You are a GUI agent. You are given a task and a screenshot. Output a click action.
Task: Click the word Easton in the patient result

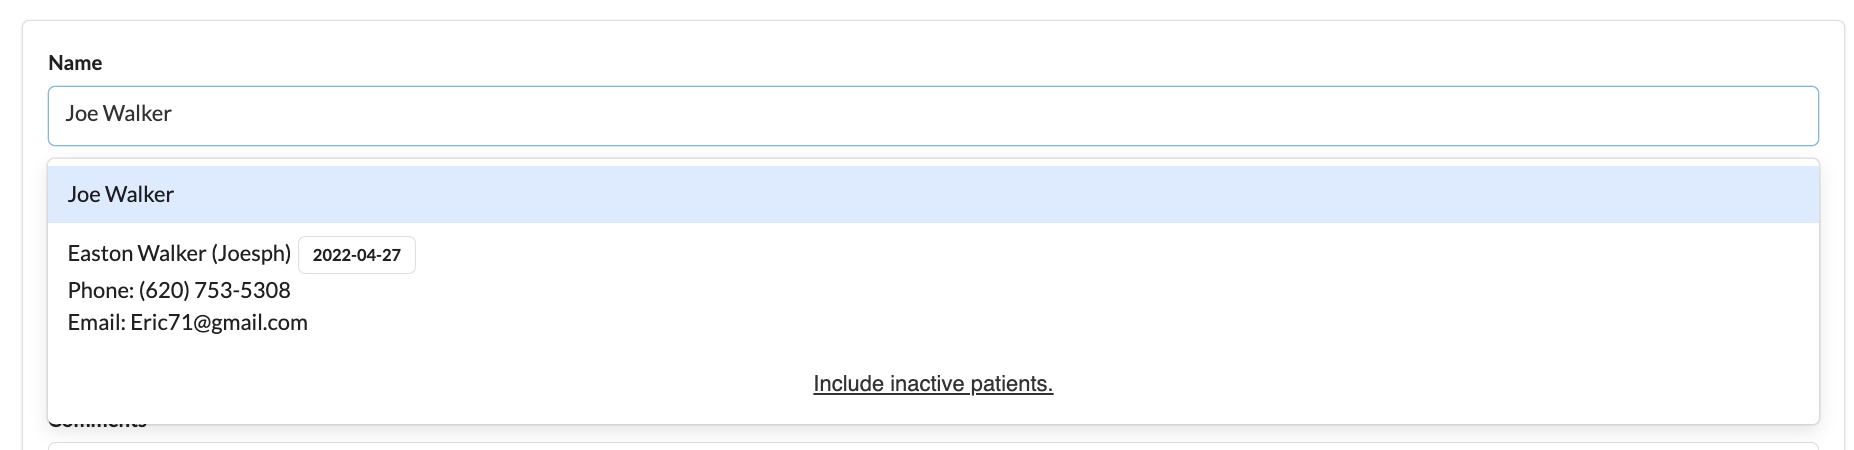point(99,254)
